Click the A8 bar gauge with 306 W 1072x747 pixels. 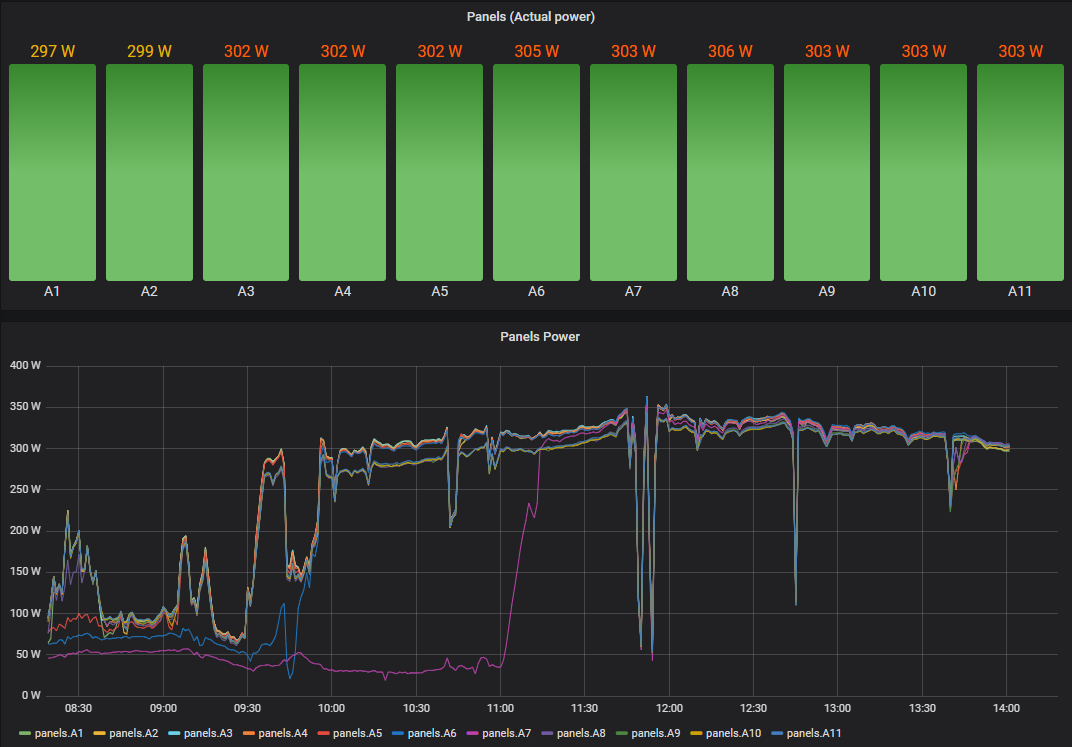[x=730, y=172]
